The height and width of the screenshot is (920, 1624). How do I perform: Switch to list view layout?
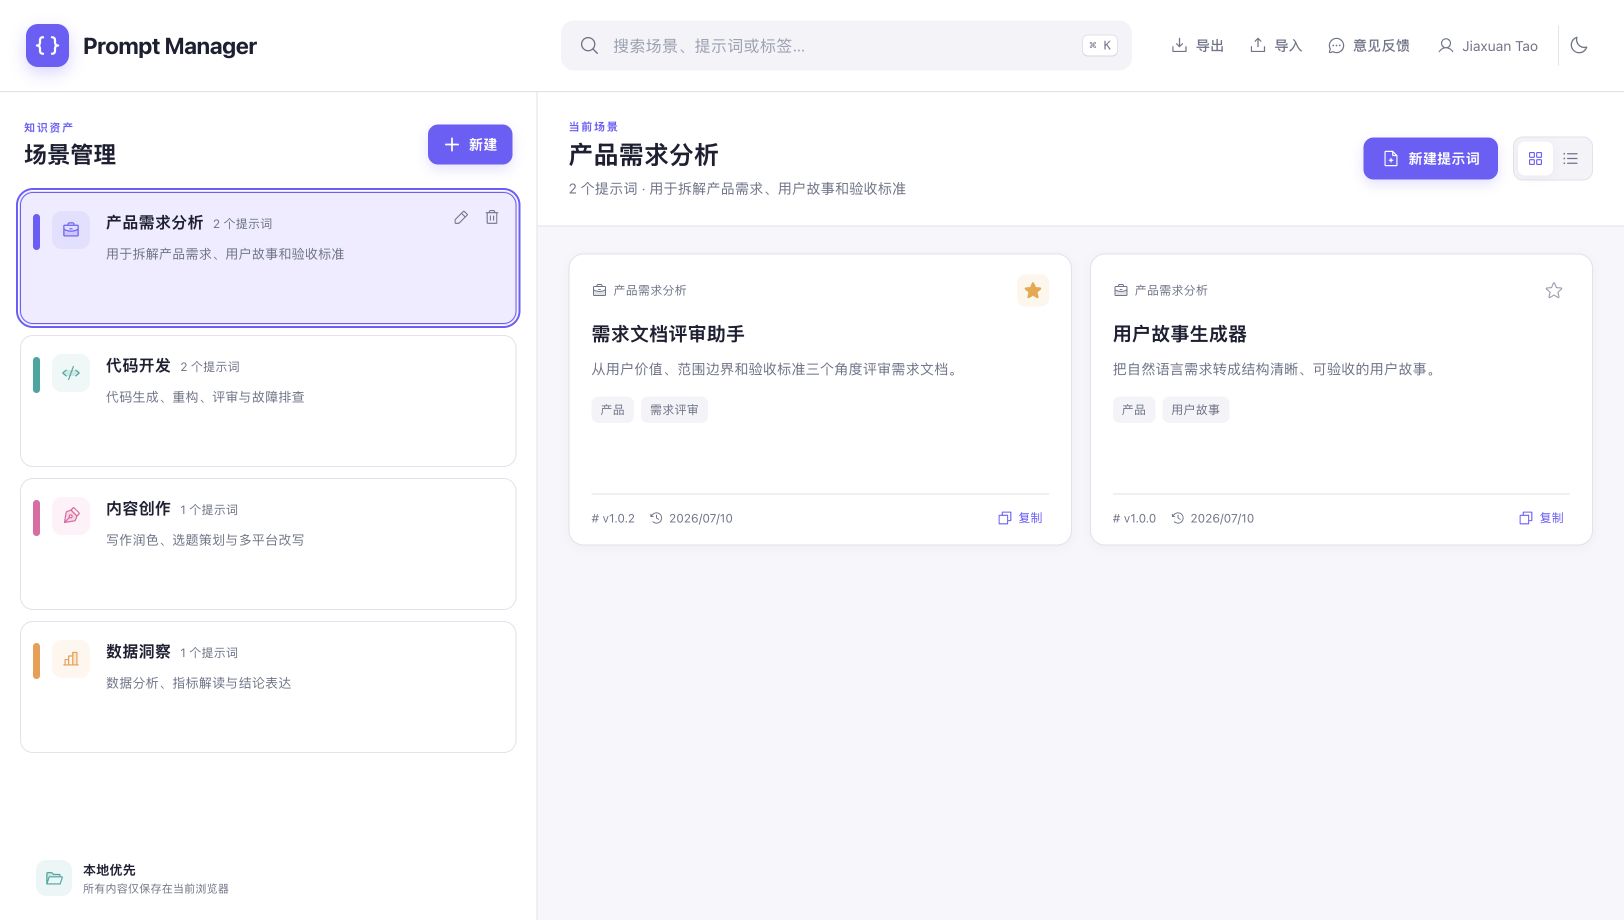(1571, 158)
